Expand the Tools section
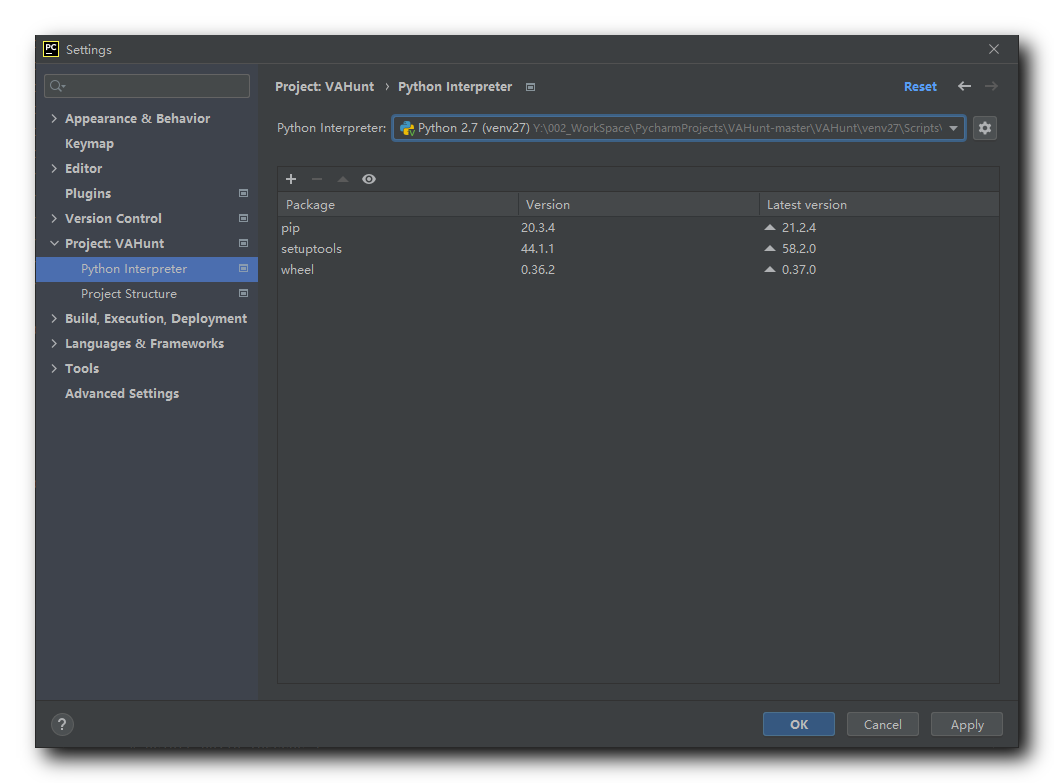The width and height of the screenshot is (1054, 783). tap(54, 368)
